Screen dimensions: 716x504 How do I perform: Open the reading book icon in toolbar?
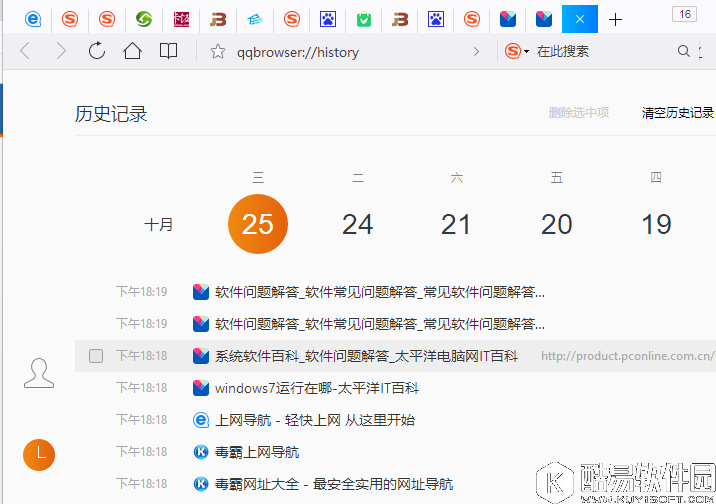[168, 51]
